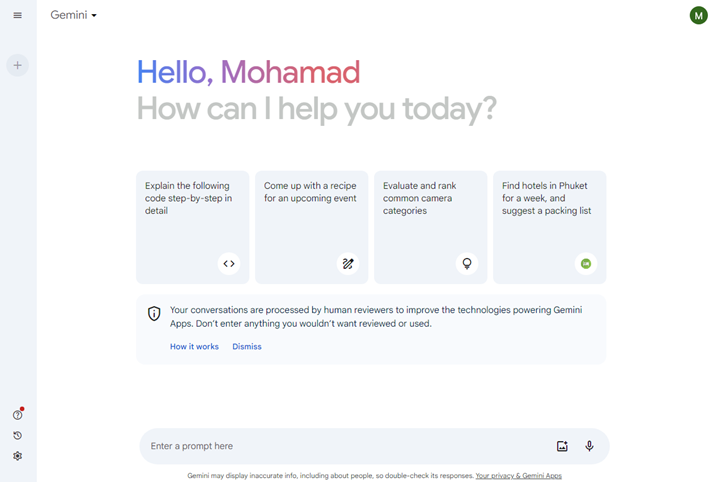Open the hamburger main menu
This screenshot has height=482, width=713.
[17, 15]
